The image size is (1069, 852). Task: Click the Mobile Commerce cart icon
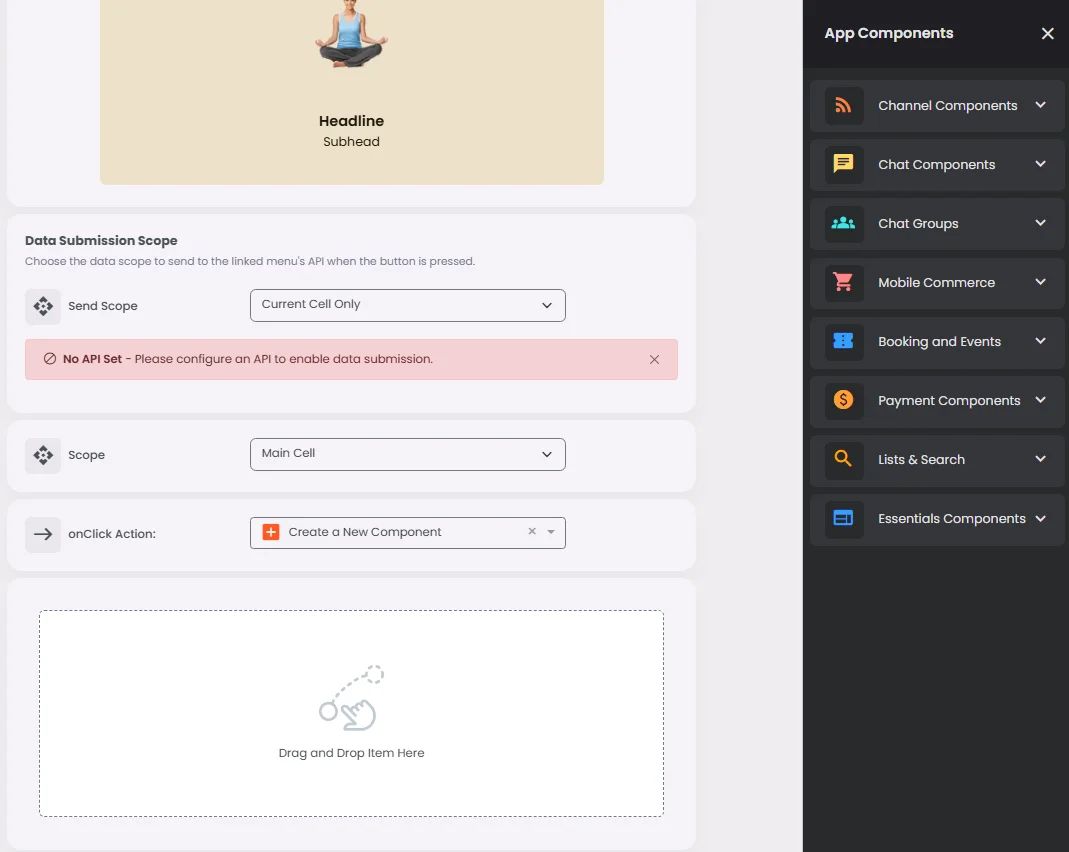843,282
